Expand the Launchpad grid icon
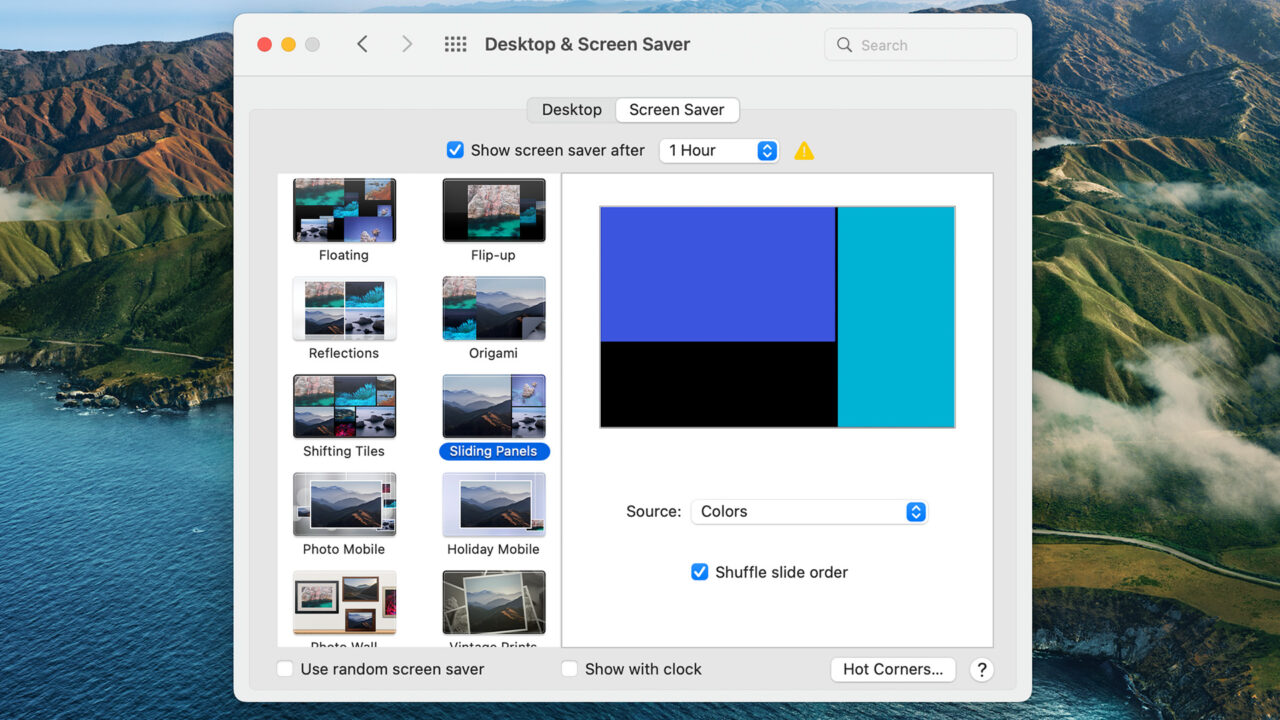 pyautogui.click(x=455, y=44)
